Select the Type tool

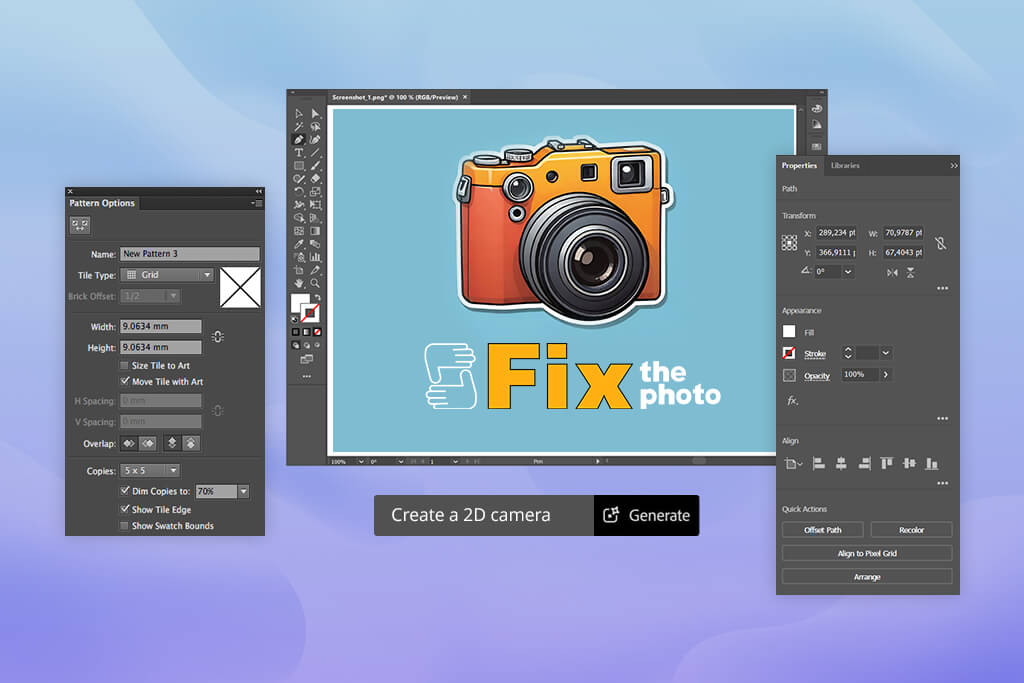tap(298, 152)
